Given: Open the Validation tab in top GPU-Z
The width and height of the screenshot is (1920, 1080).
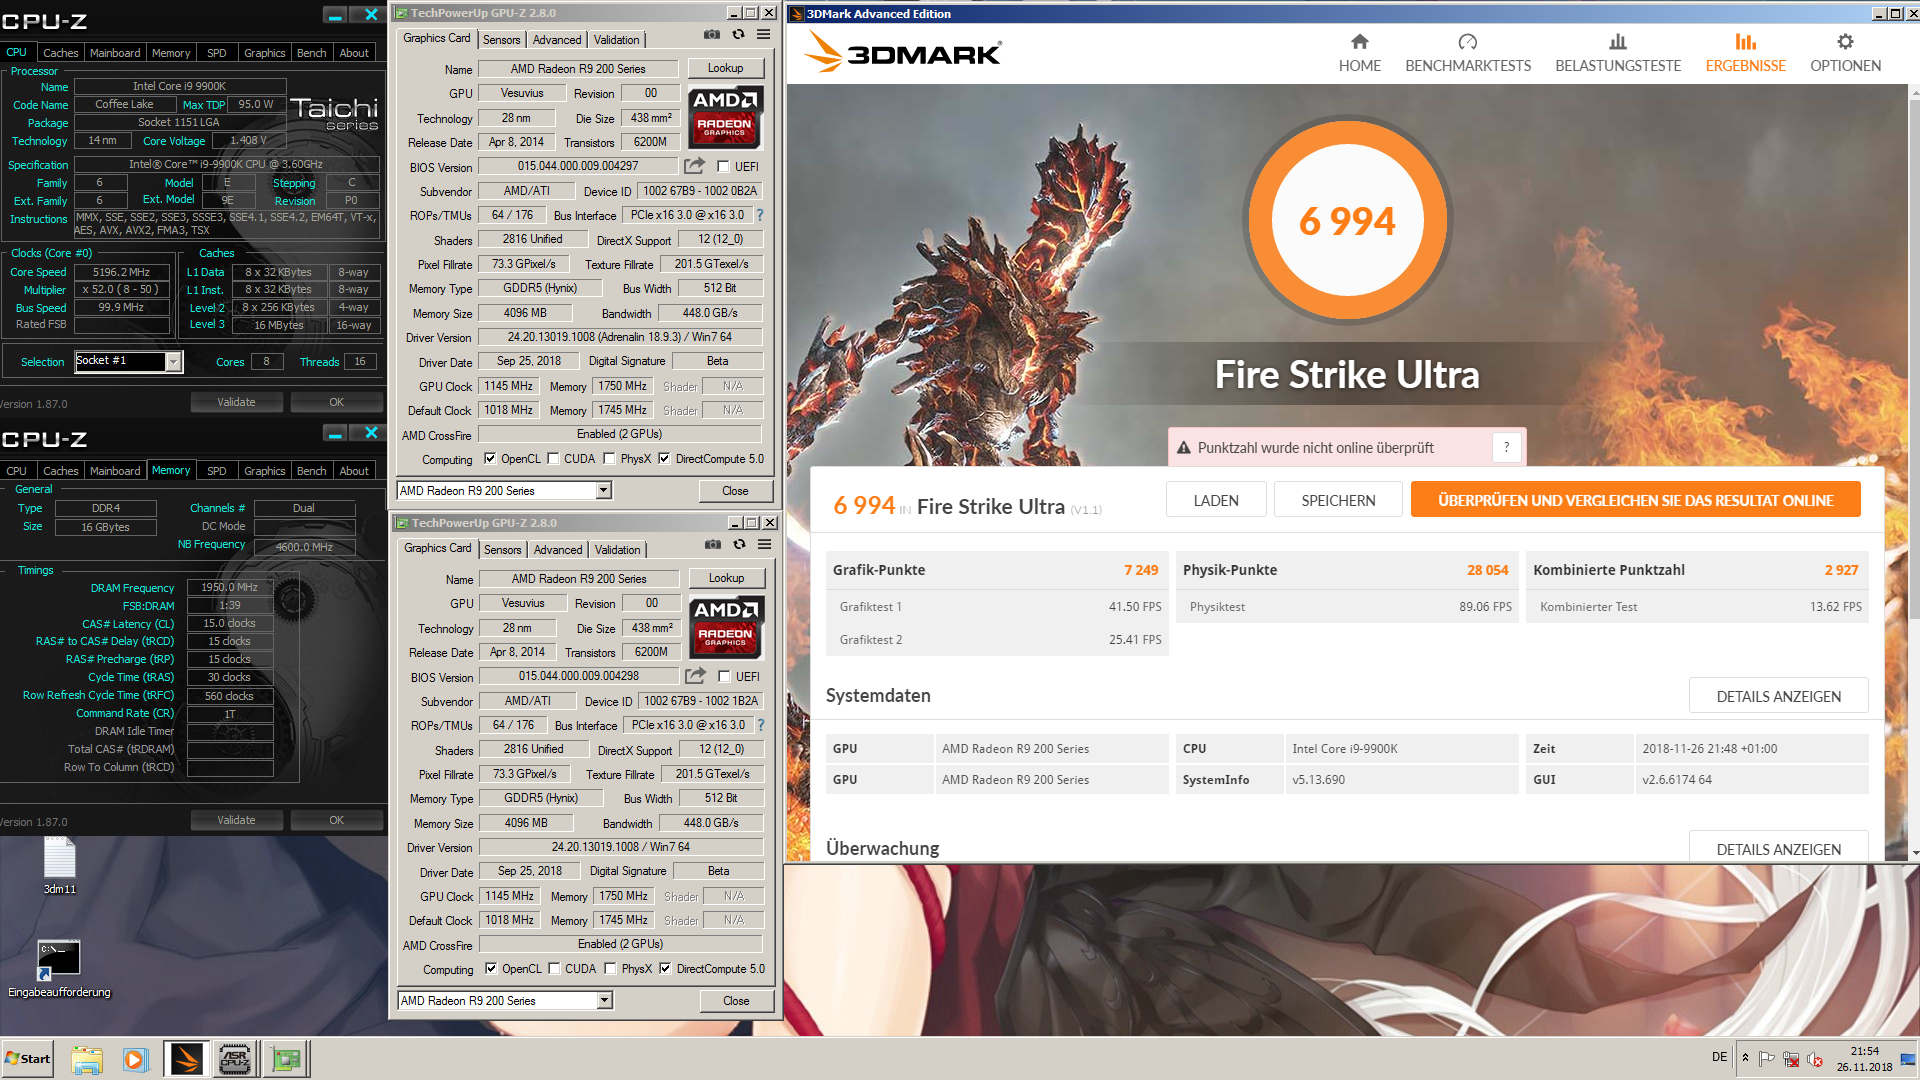Looking at the screenshot, I should pos(616,40).
